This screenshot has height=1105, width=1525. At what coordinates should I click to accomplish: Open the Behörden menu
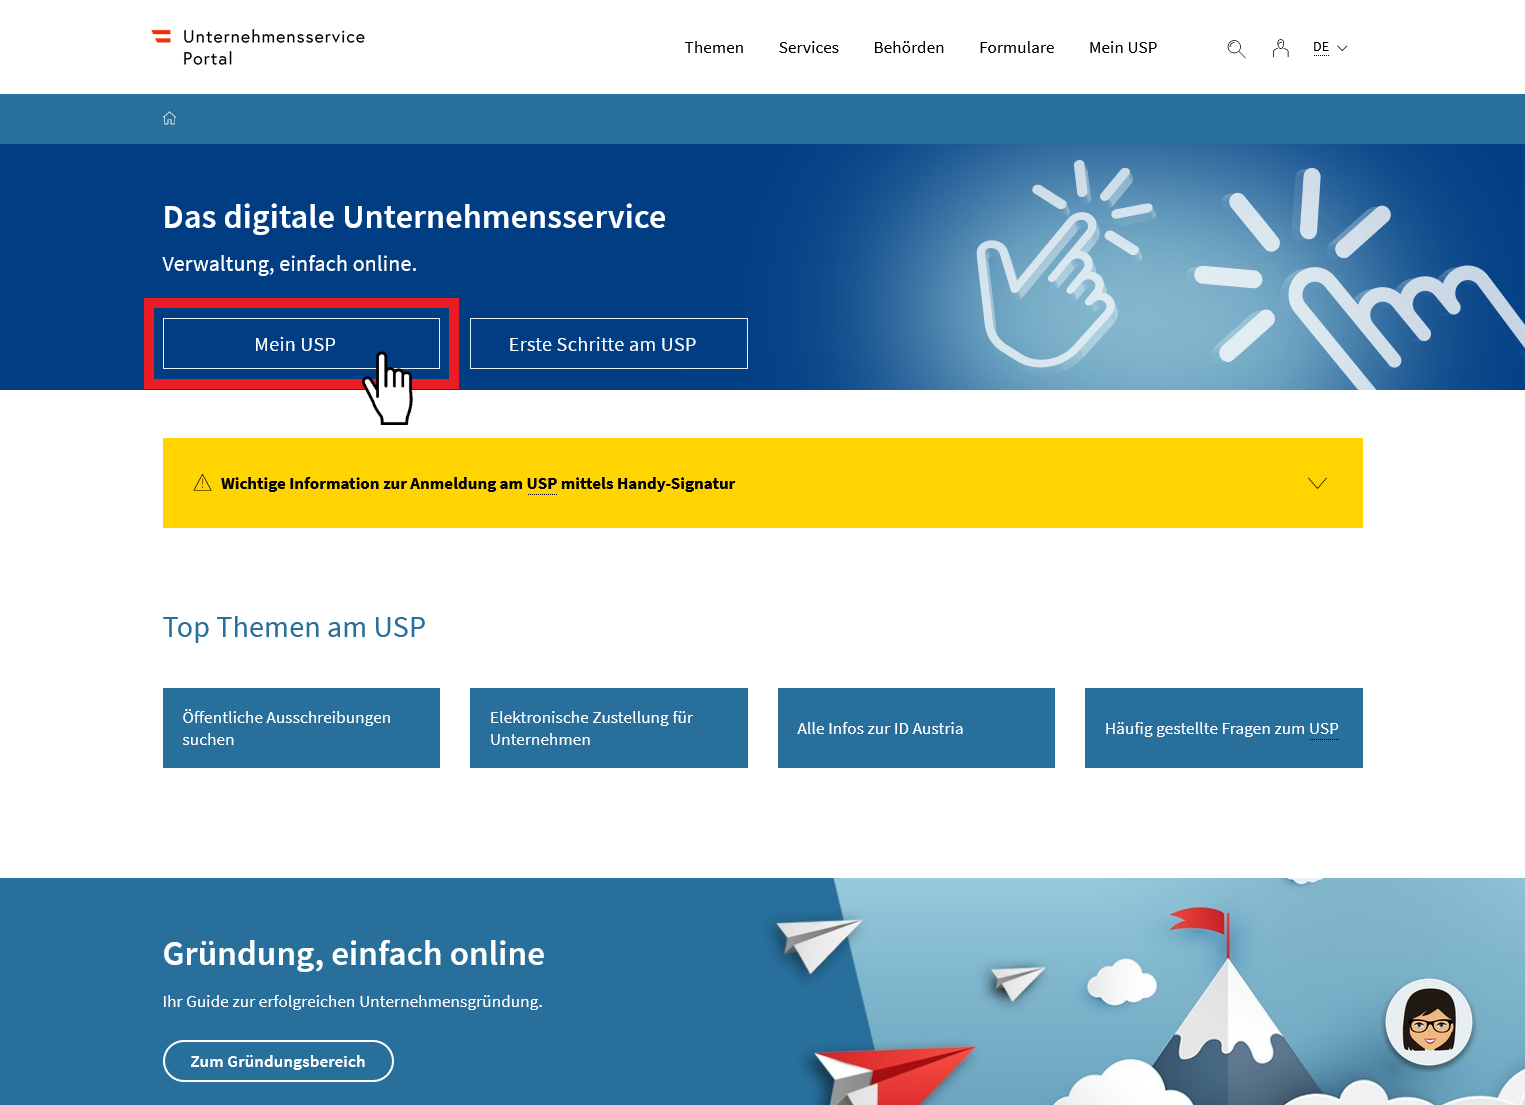(909, 47)
